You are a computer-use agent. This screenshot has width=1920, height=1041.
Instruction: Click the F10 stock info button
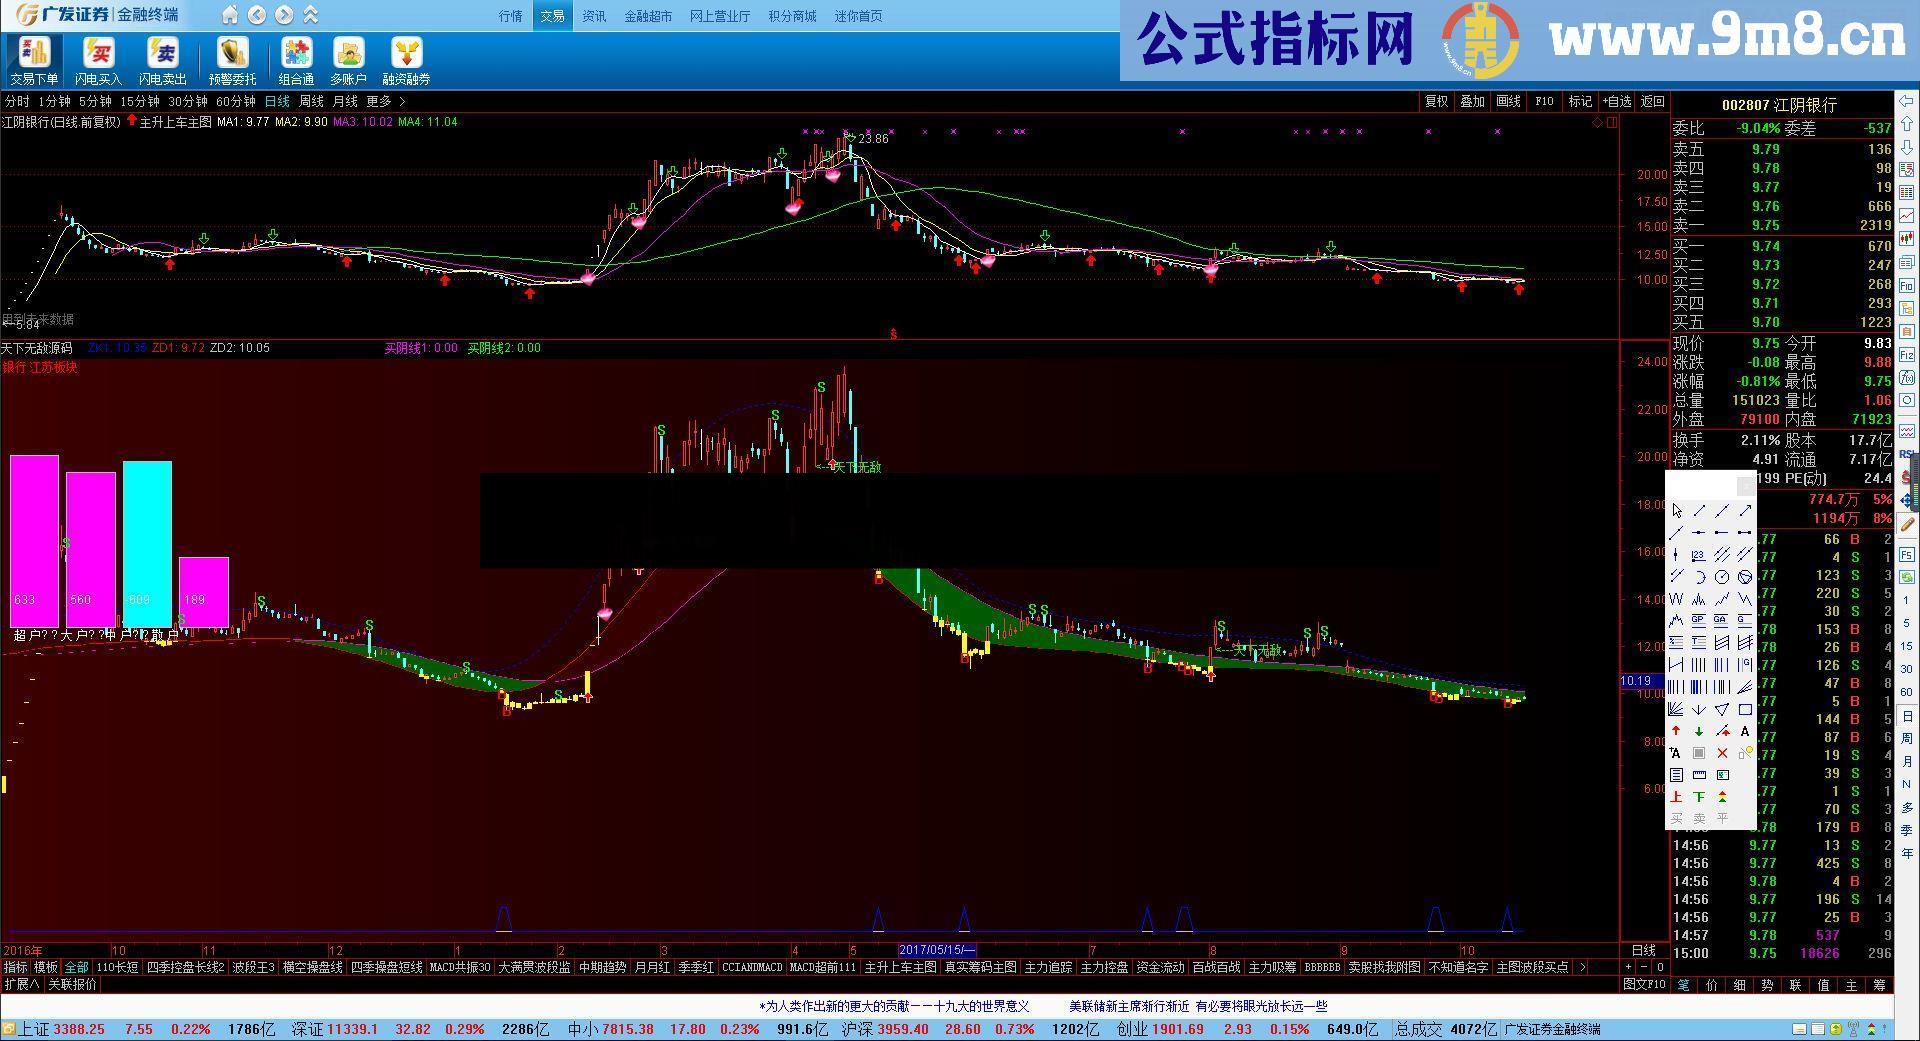1543,101
